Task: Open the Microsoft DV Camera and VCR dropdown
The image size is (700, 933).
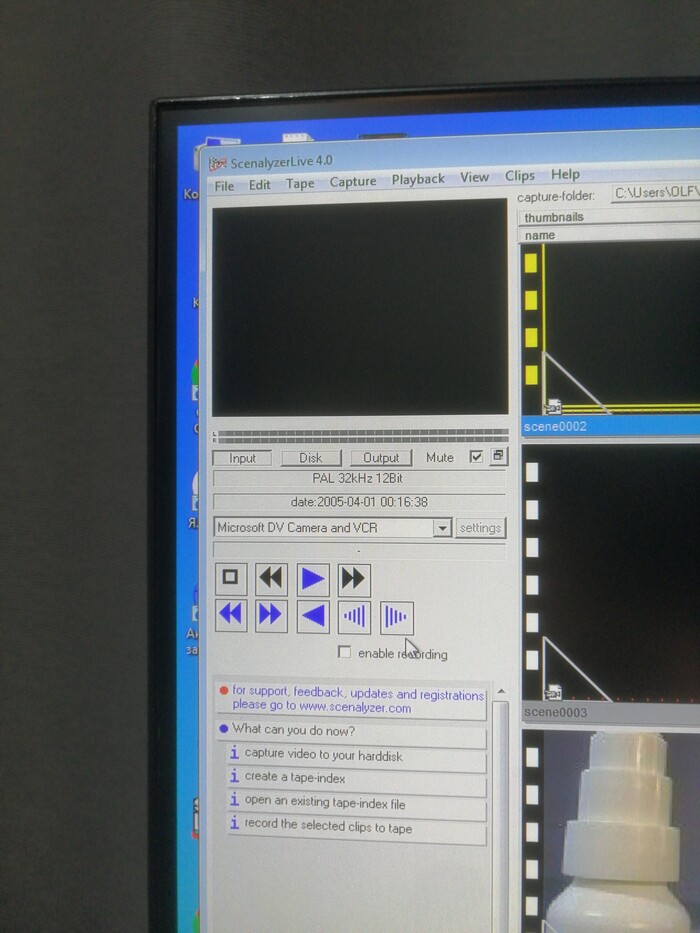Action: [442, 528]
